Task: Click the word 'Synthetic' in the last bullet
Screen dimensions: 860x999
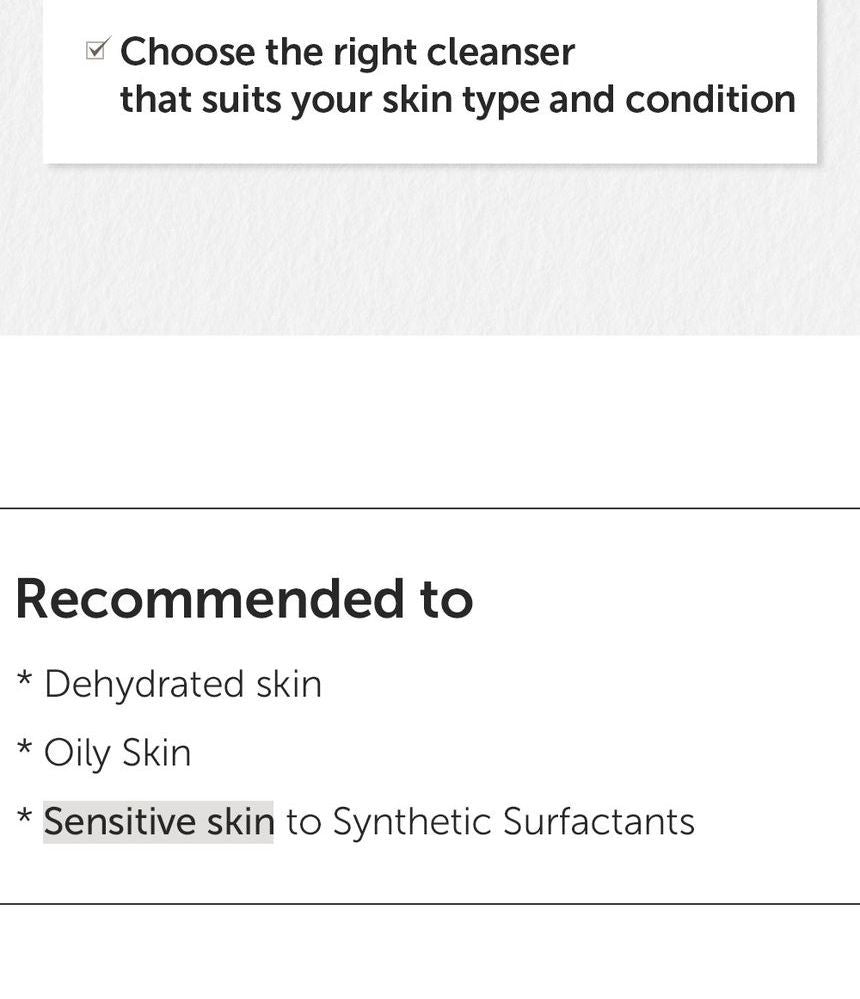Action: [x=411, y=821]
